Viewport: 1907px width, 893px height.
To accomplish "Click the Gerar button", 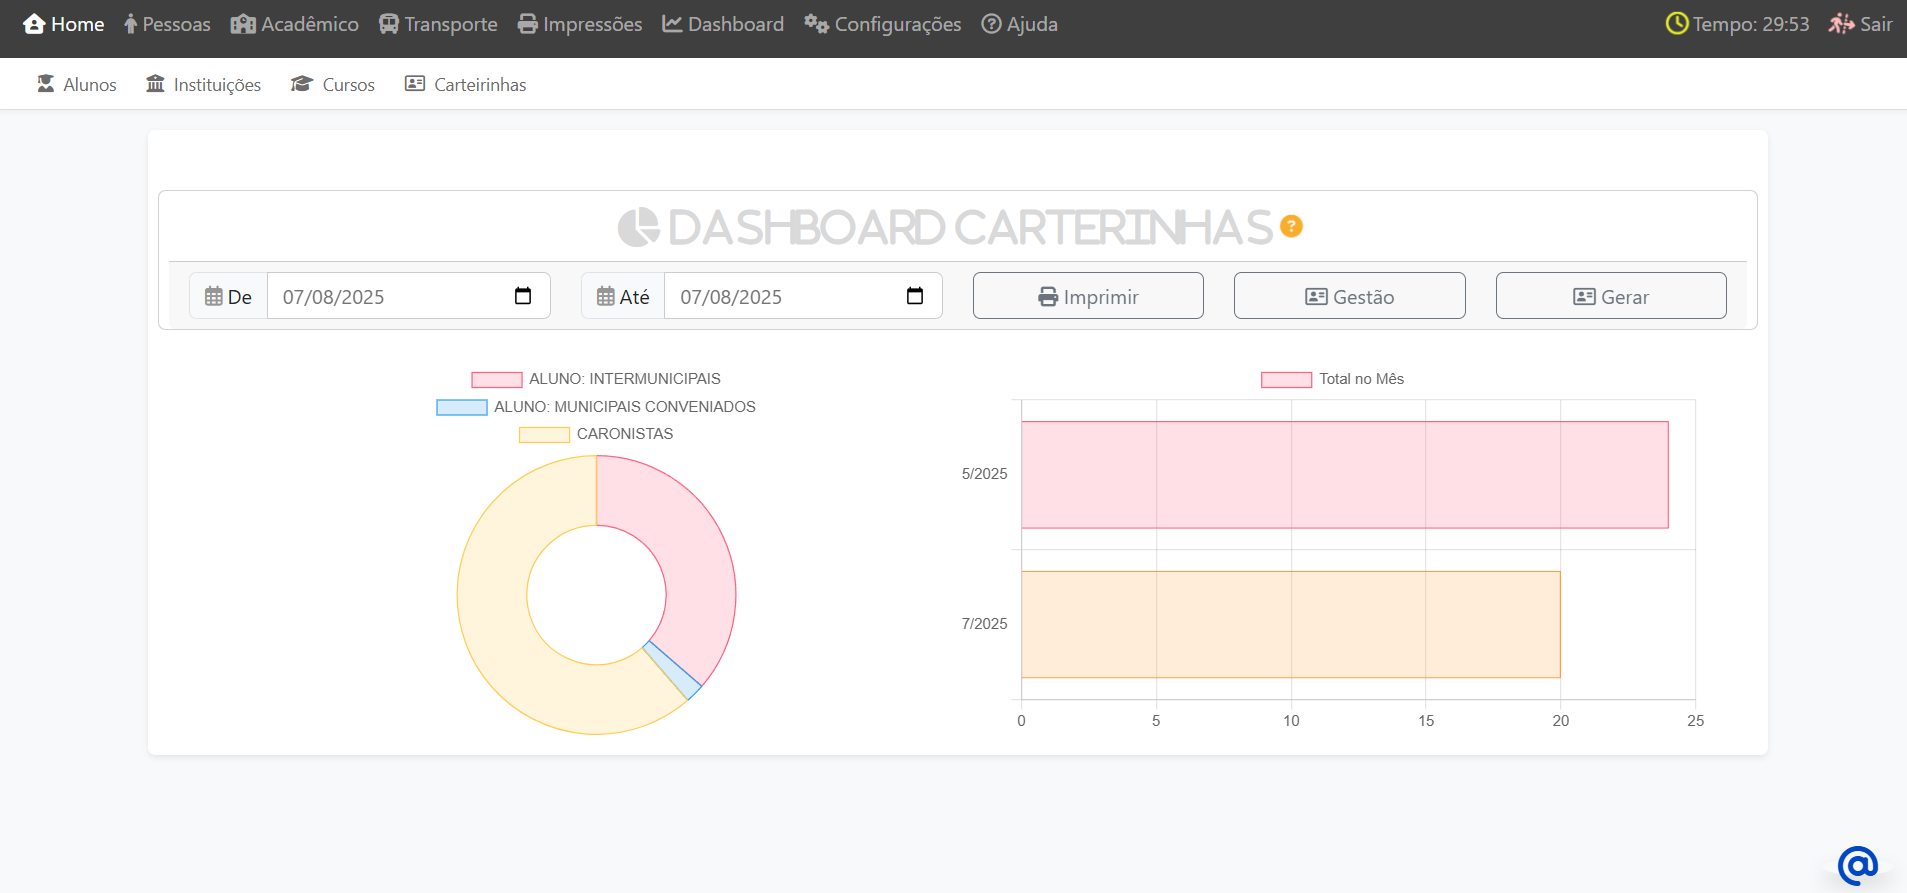I will click(1610, 296).
